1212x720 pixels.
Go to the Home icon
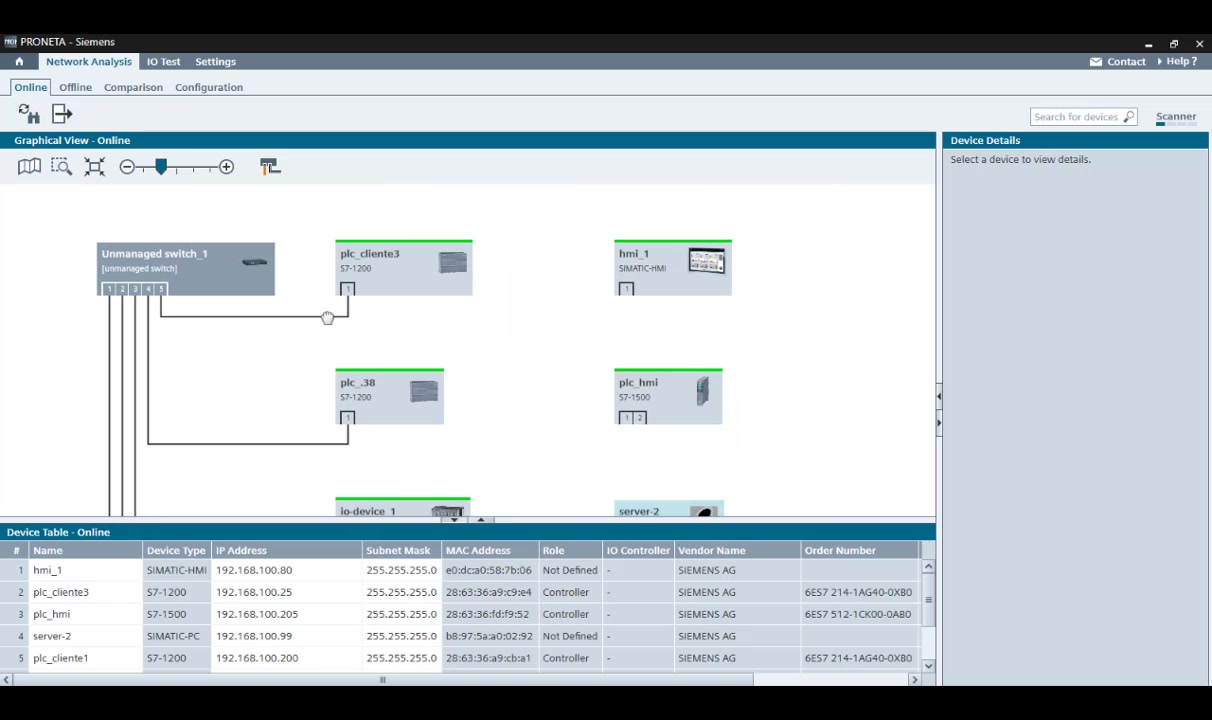pos(19,62)
